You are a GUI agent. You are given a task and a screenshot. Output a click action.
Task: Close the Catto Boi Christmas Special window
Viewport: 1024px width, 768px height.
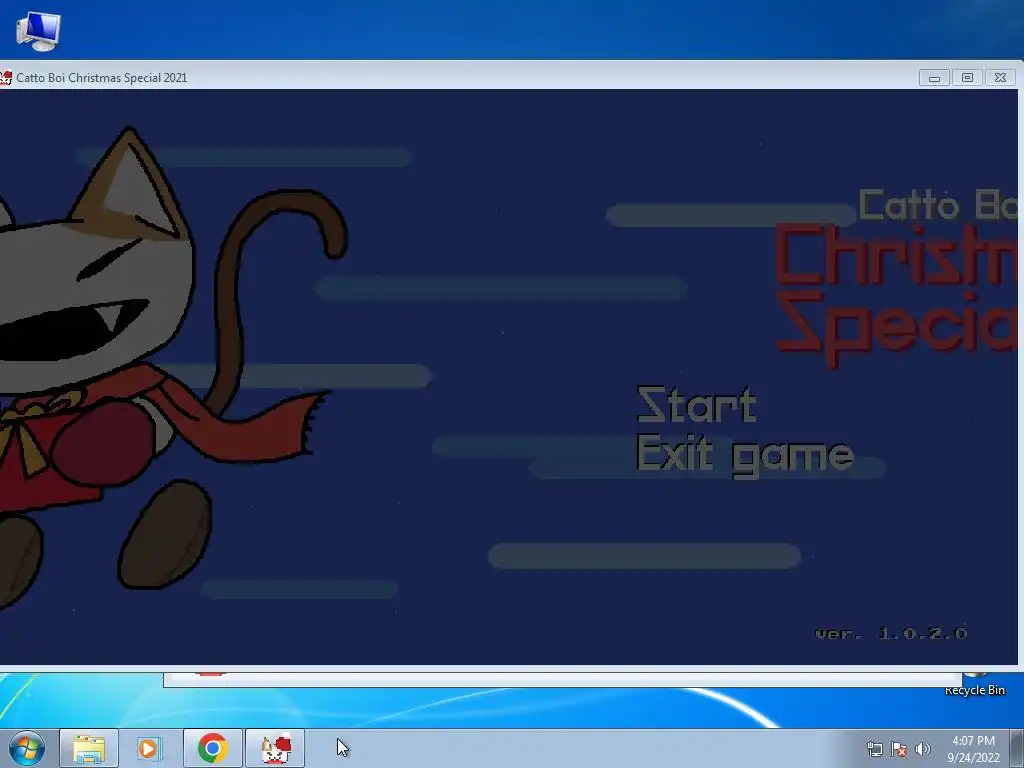click(x=1000, y=78)
